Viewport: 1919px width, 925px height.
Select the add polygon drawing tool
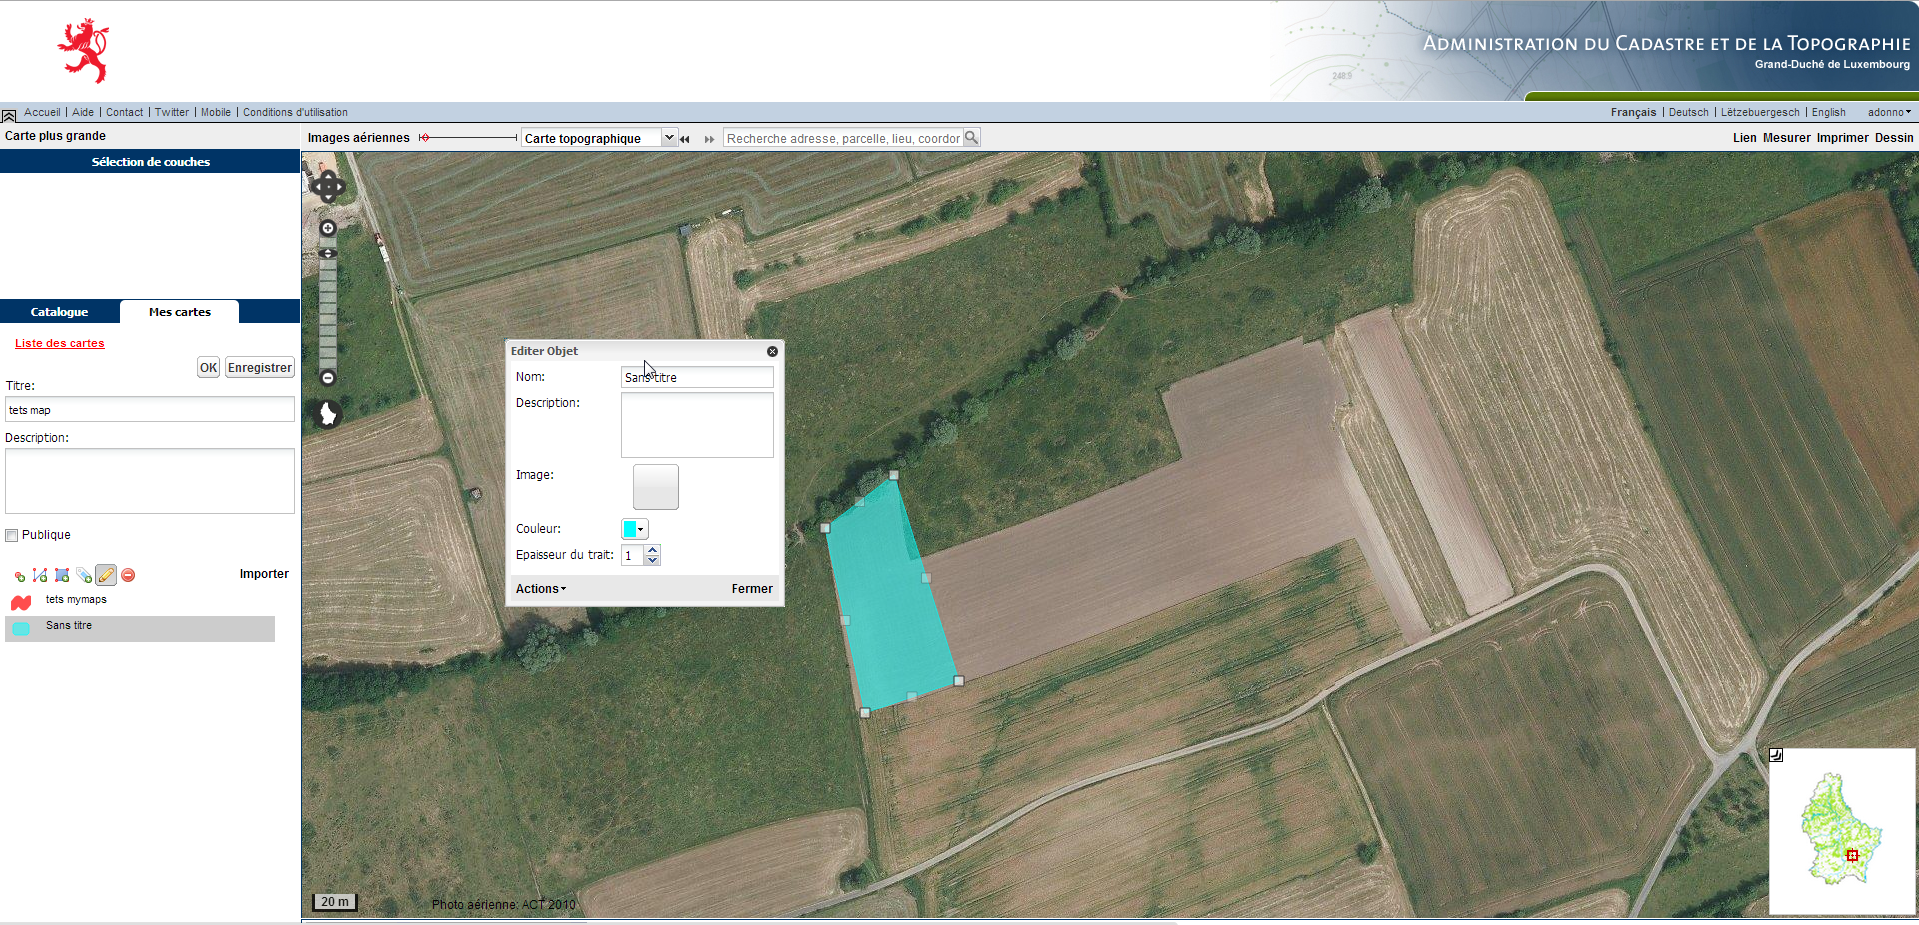coord(62,575)
